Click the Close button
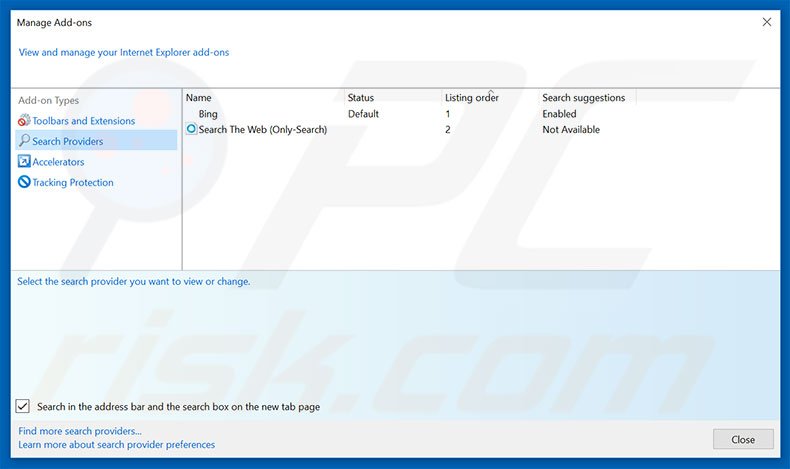This screenshot has height=469, width=790. pyautogui.click(x=743, y=439)
